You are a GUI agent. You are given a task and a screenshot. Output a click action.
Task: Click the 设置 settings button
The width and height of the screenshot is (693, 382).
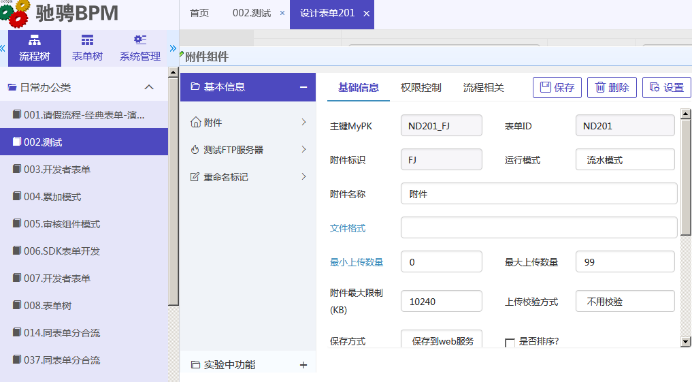coord(666,88)
